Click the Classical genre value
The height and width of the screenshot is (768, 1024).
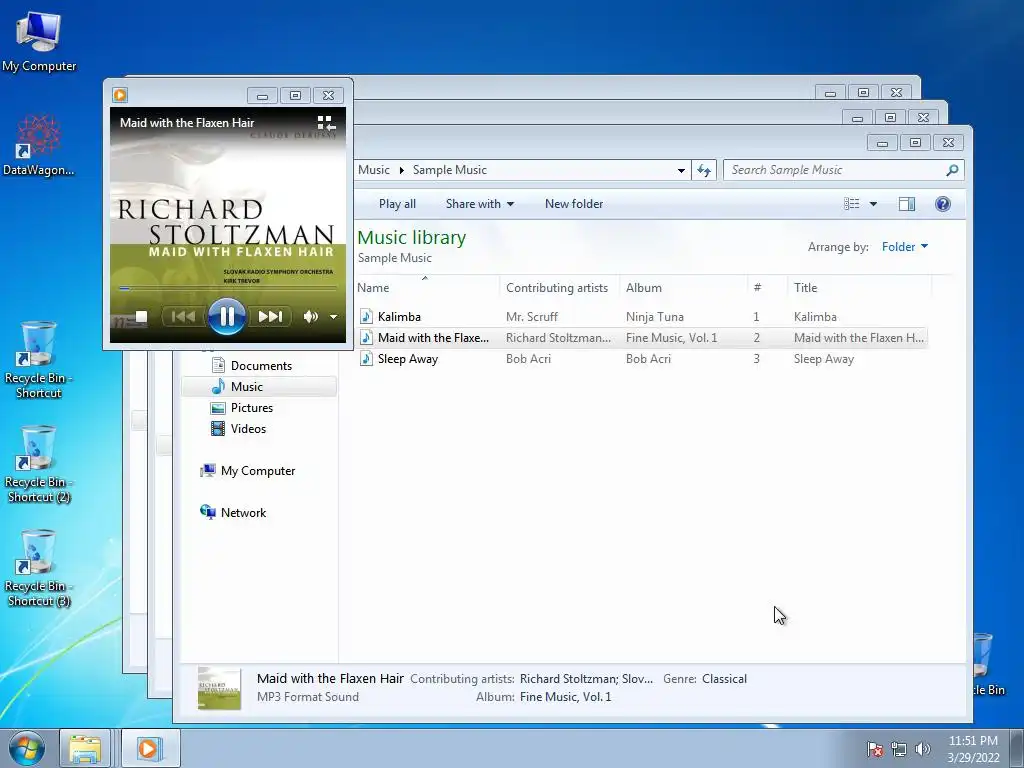(724, 679)
